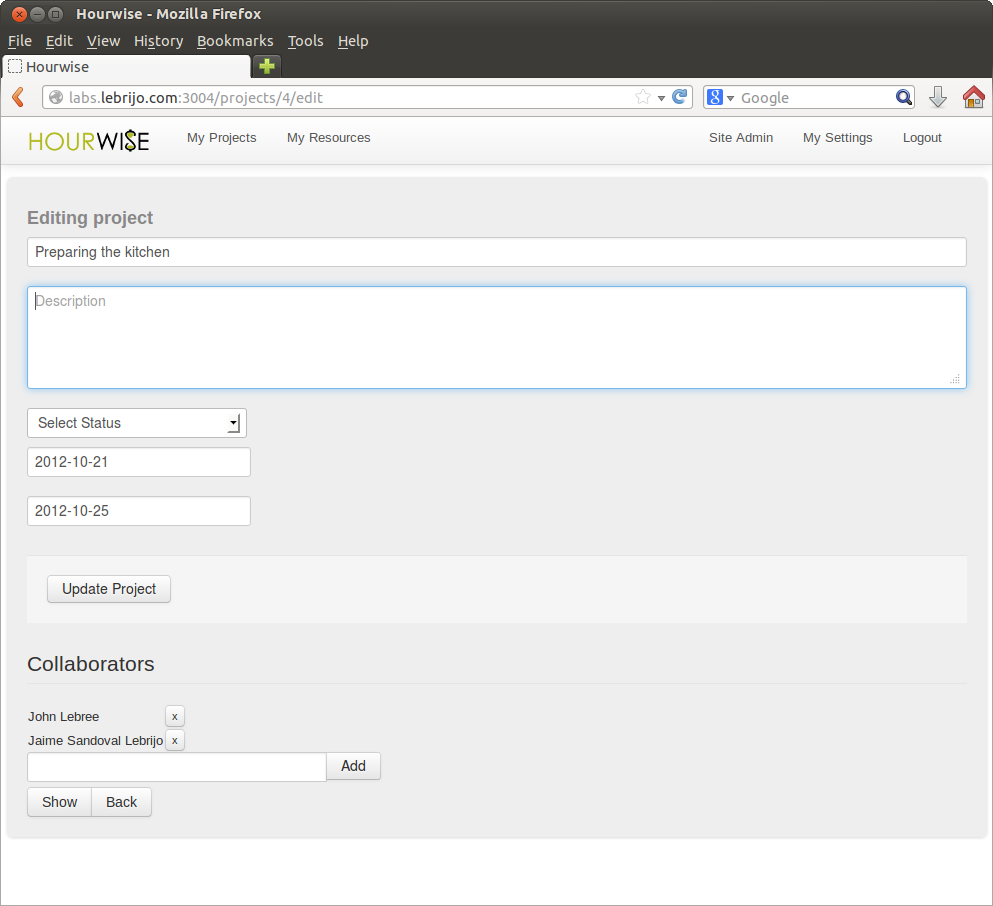Viewport: 993px width, 906px height.
Task: Click the Update Project button
Action: pyautogui.click(x=109, y=589)
